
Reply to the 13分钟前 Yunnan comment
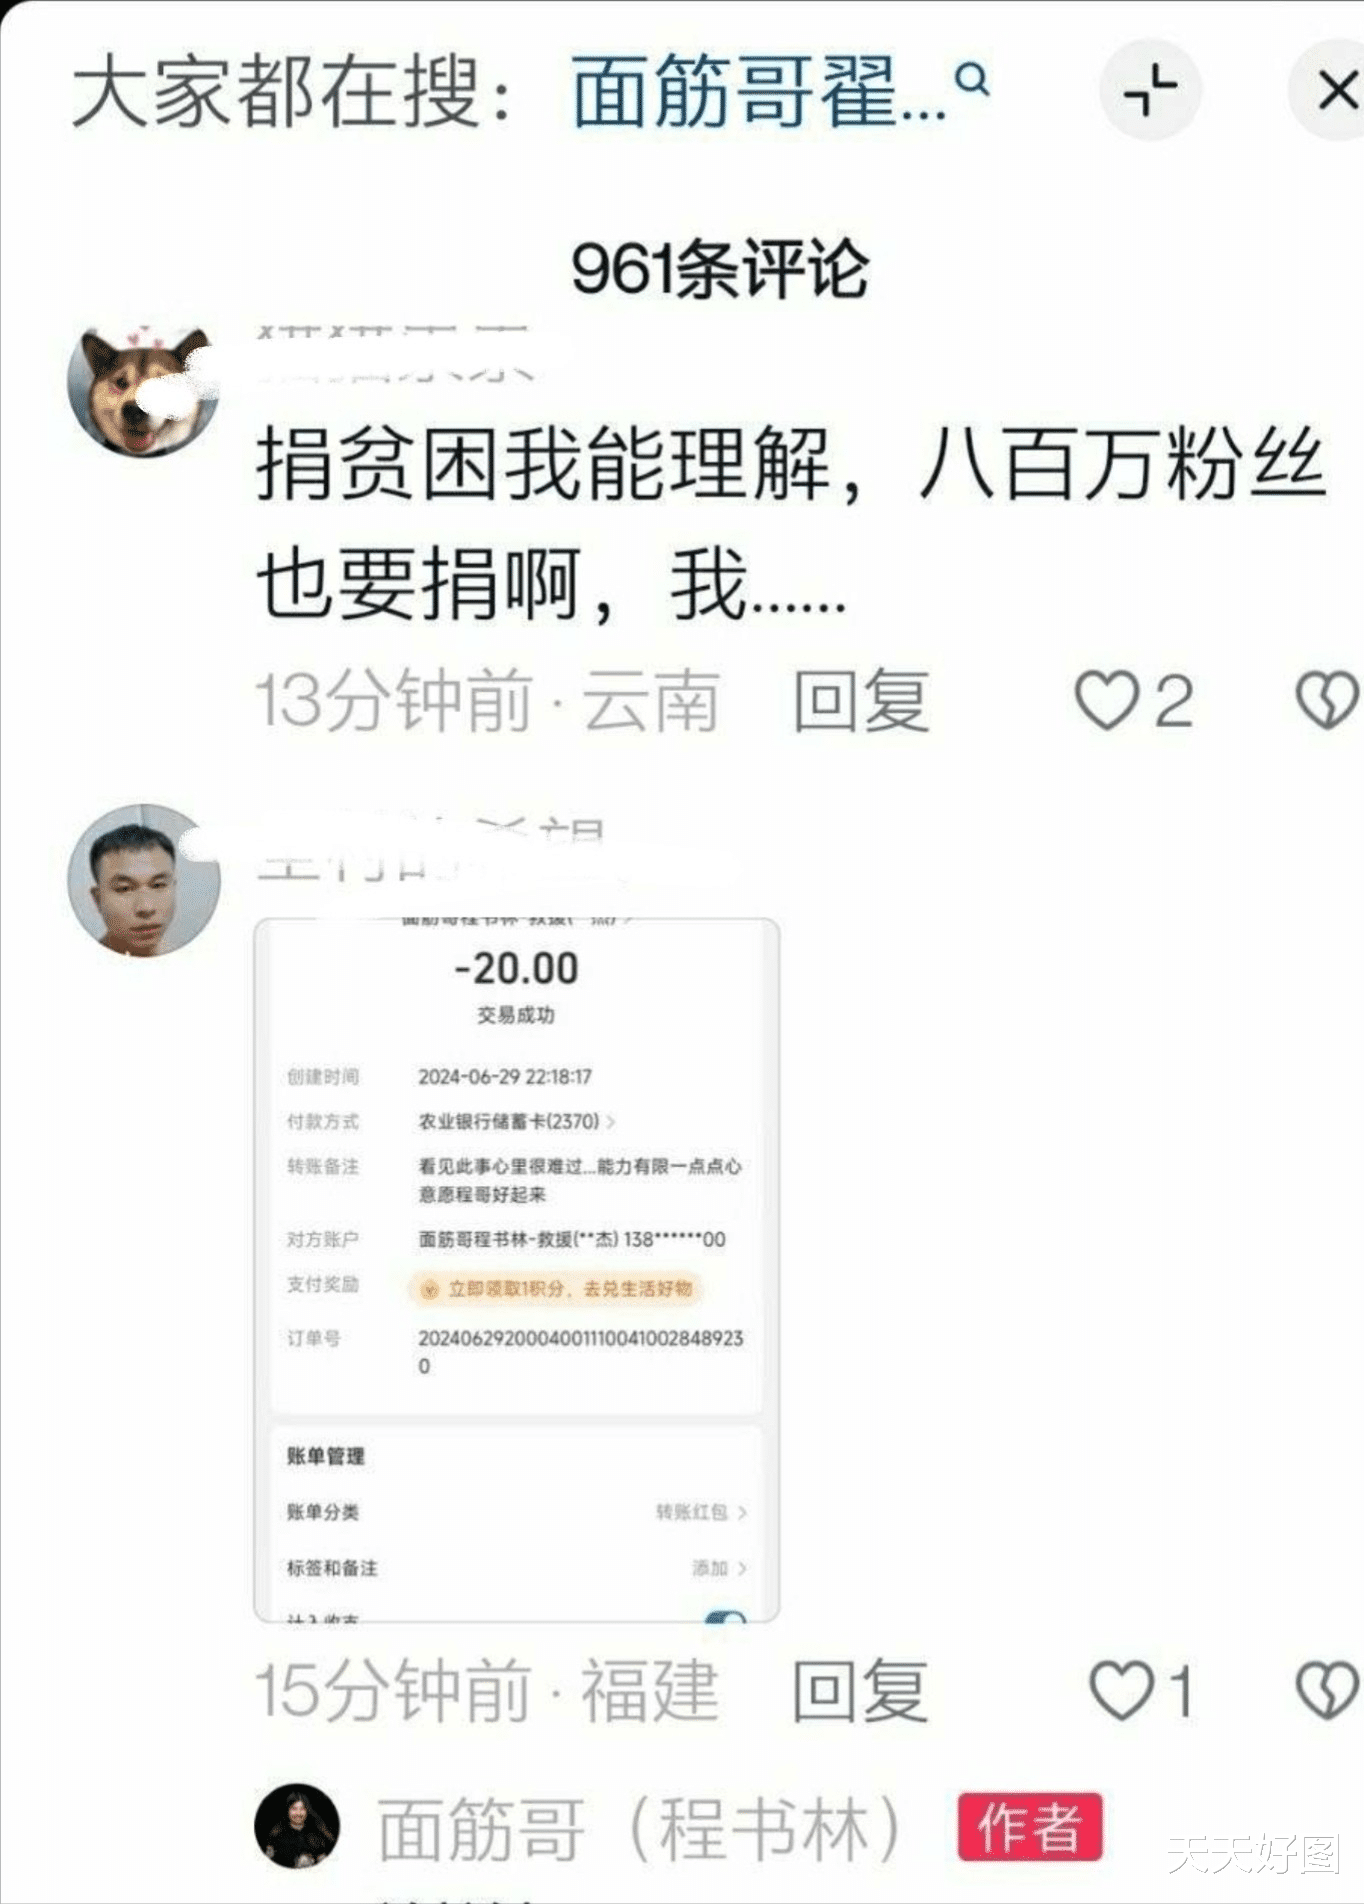861,701
